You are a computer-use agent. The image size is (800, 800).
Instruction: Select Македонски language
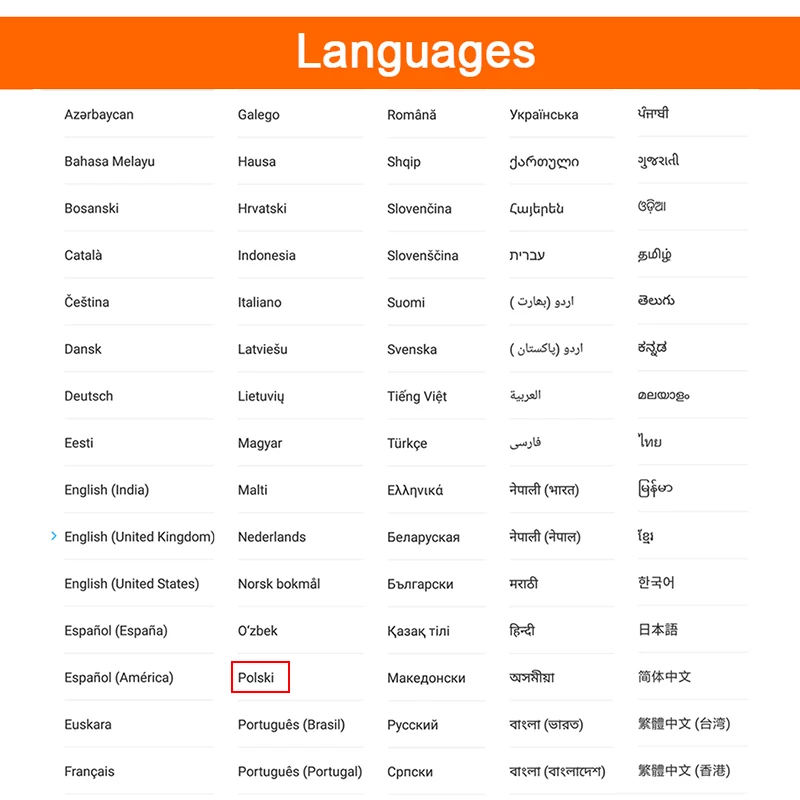coord(427,678)
